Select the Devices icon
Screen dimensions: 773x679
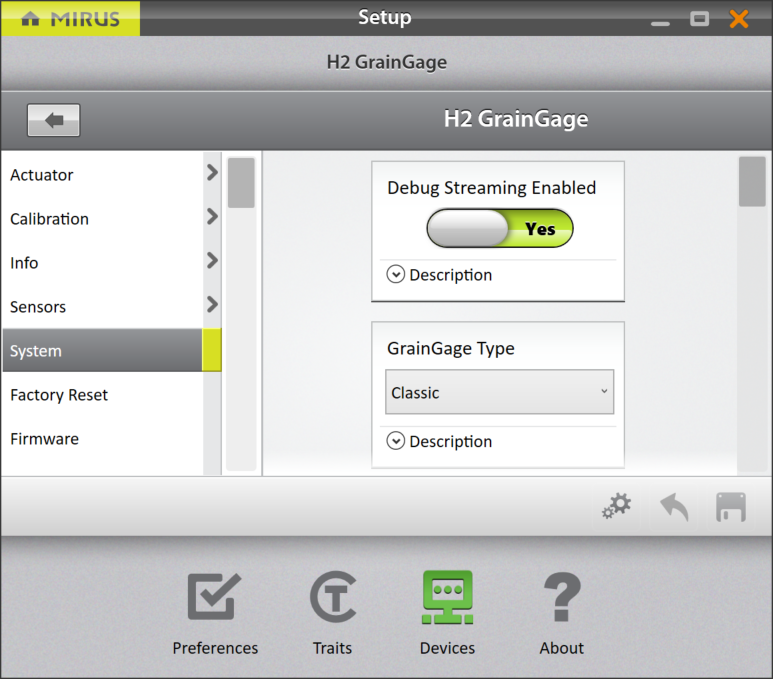(447, 600)
